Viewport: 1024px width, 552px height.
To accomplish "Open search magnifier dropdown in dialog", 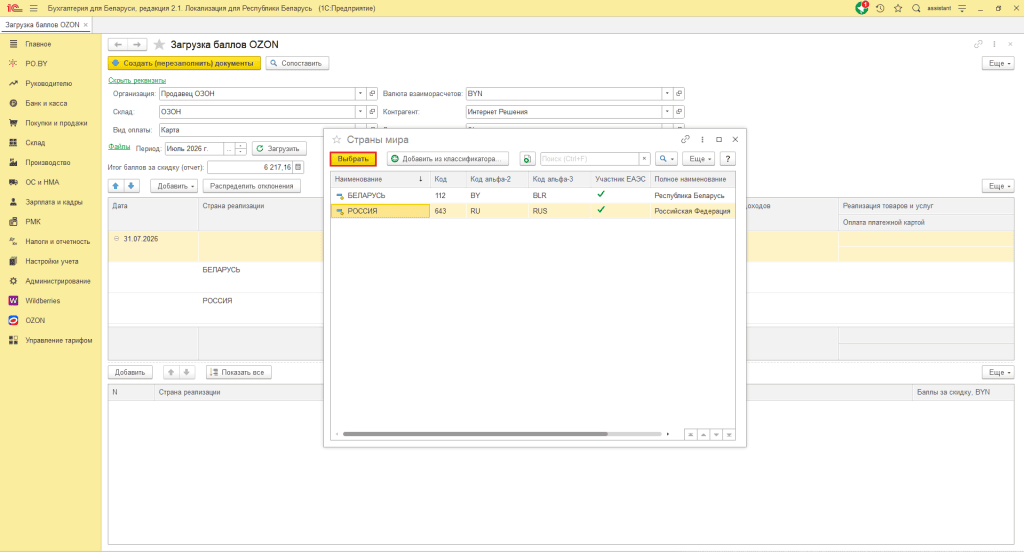I will click(x=665, y=159).
